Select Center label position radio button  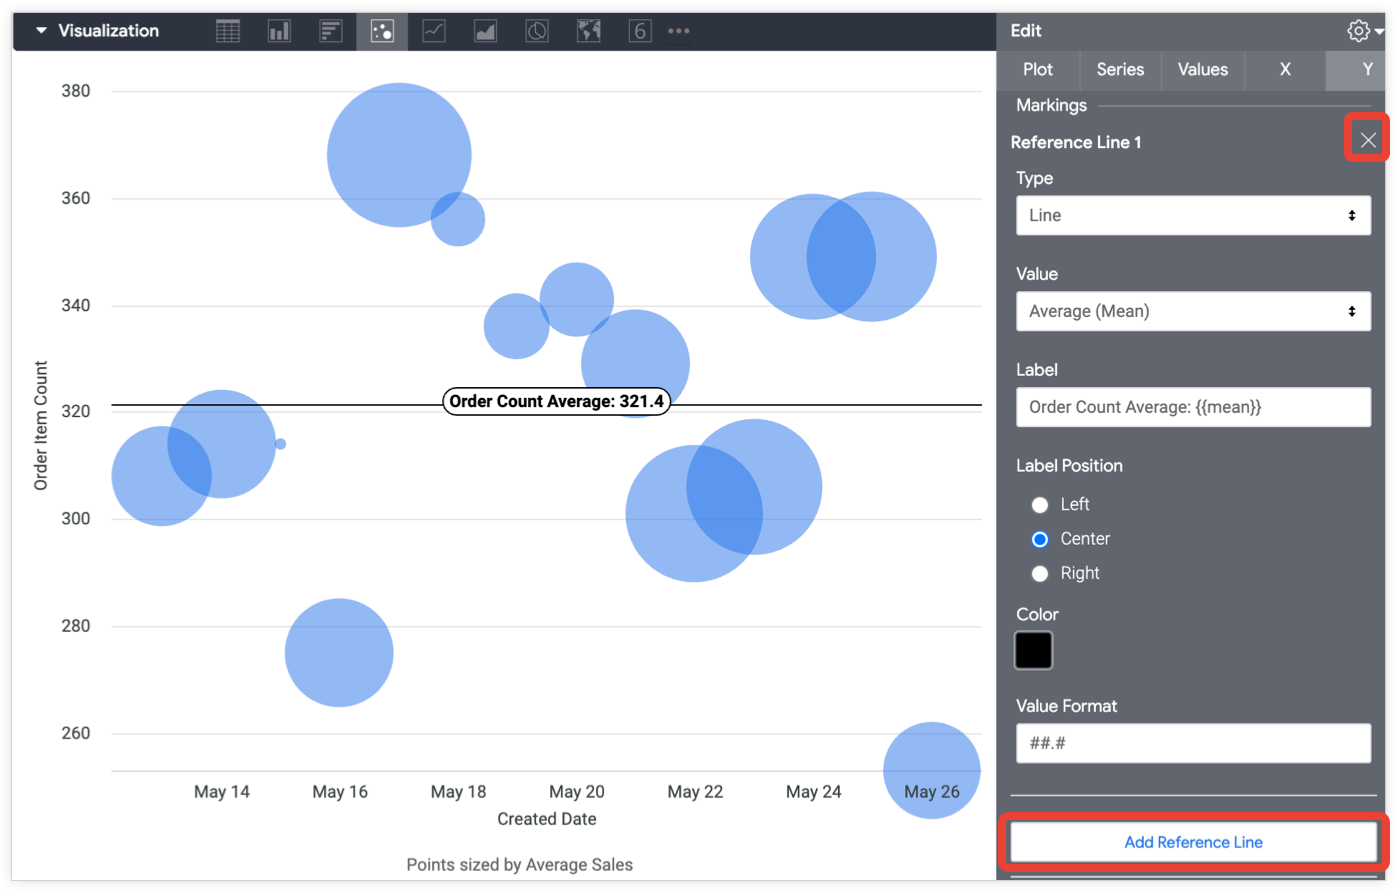tap(1040, 539)
